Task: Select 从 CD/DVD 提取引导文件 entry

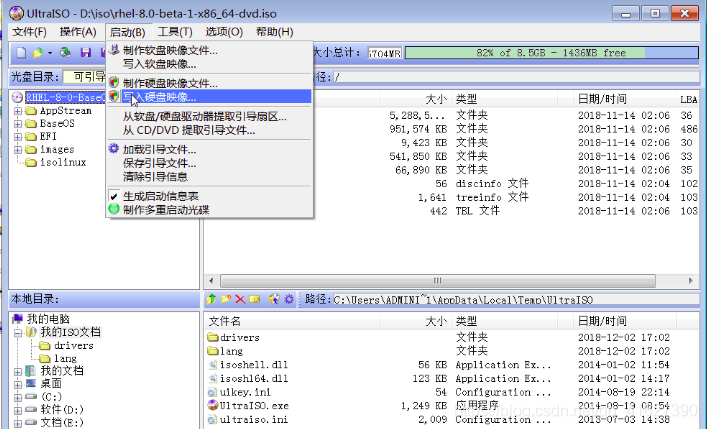Action: (x=210, y=130)
